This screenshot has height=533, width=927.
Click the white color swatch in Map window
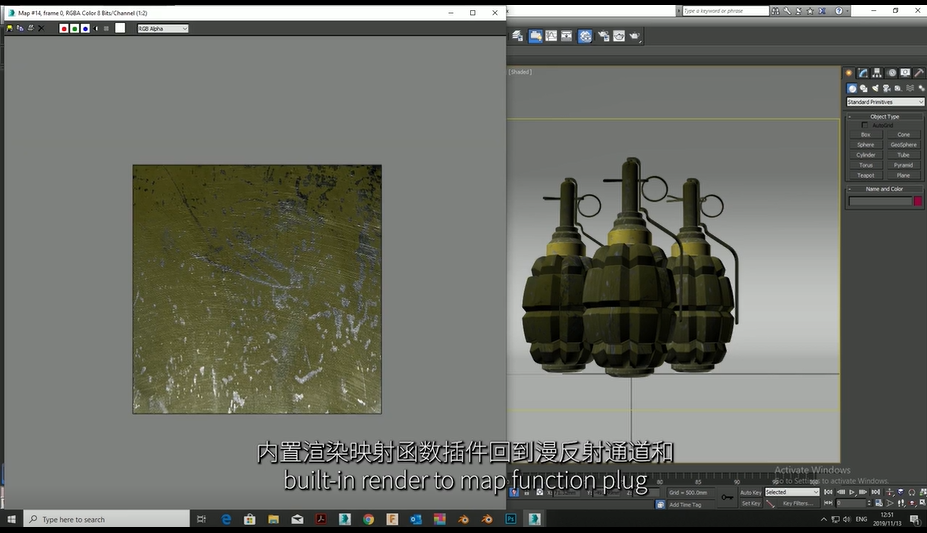(x=120, y=28)
